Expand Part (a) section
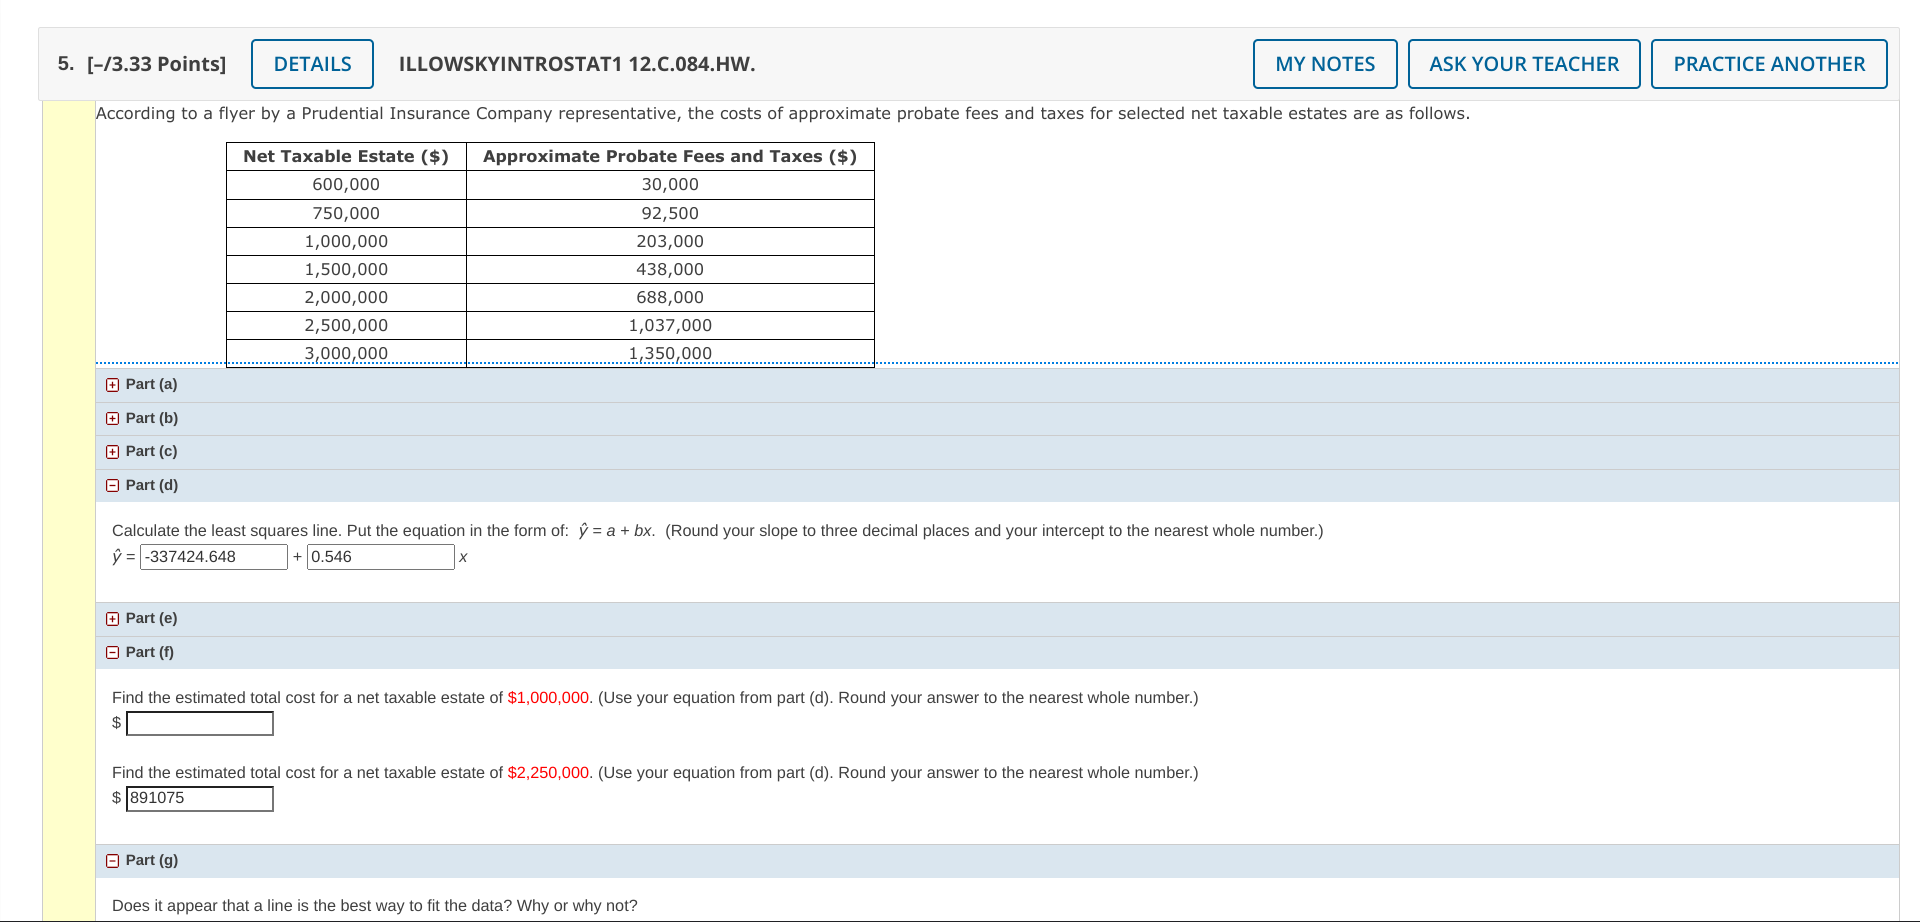Screen dimensions: 1920x922 pyautogui.click(x=112, y=385)
